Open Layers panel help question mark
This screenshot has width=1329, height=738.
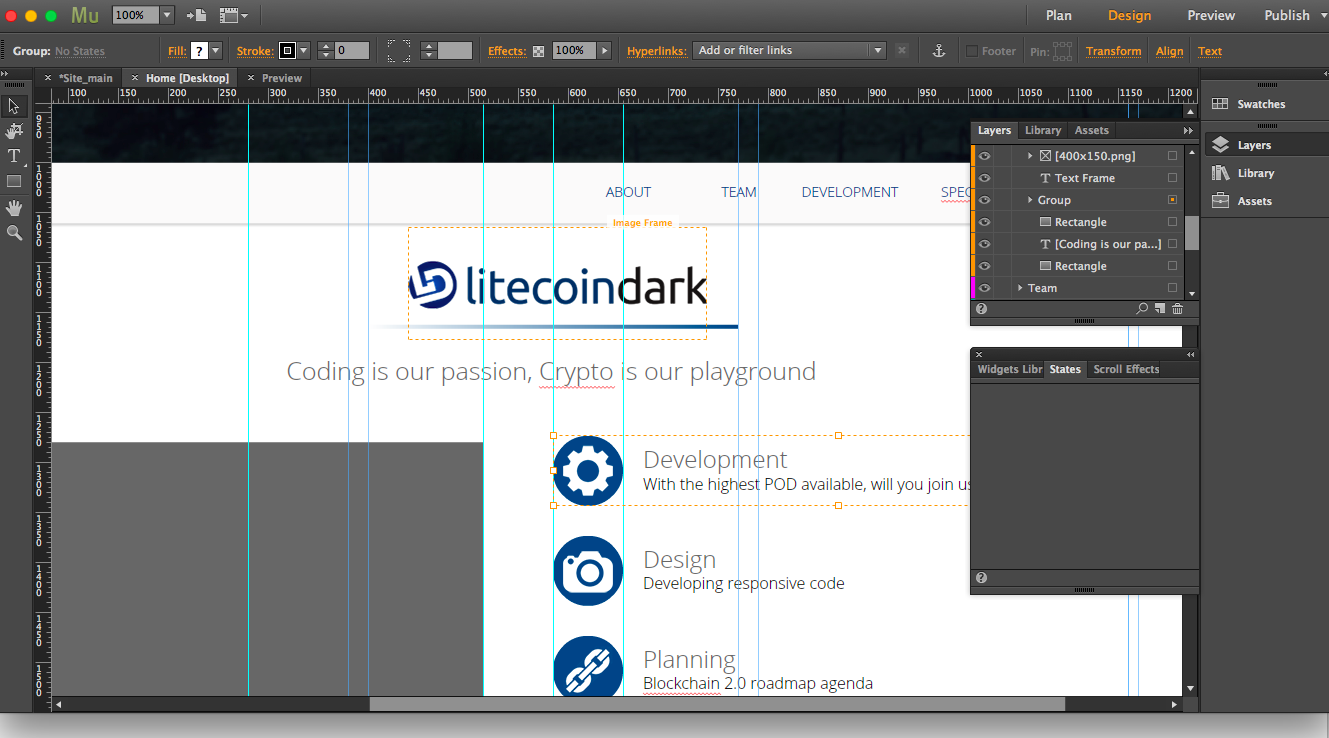tap(981, 309)
